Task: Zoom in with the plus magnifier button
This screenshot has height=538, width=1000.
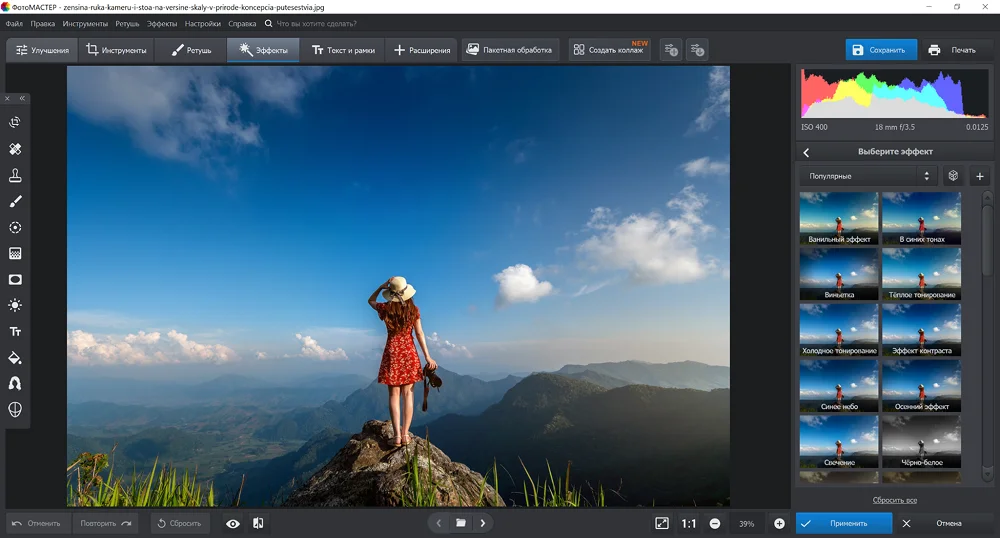Action: 779,523
